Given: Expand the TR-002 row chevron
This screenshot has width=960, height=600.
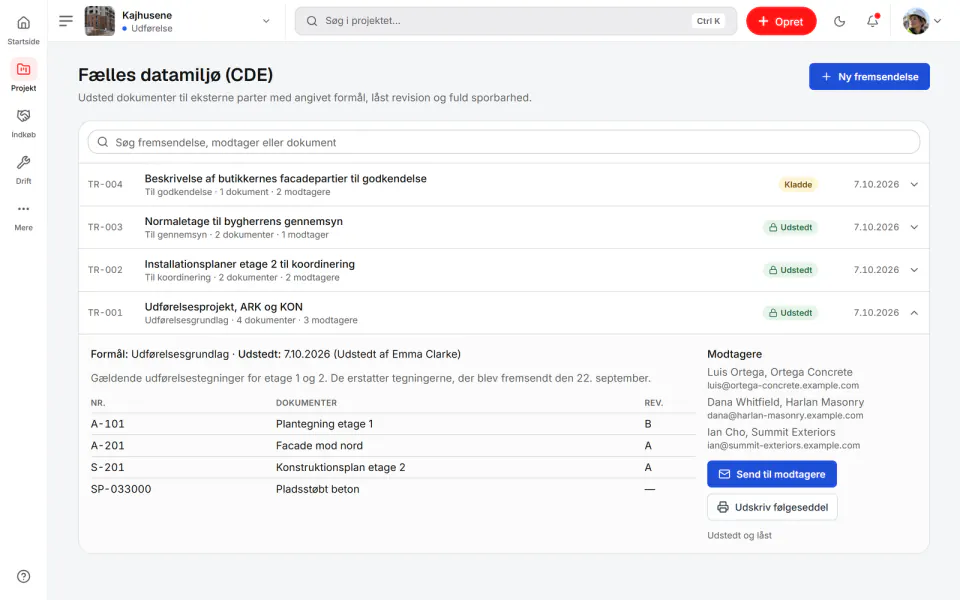Looking at the screenshot, I should pyautogui.click(x=914, y=270).
